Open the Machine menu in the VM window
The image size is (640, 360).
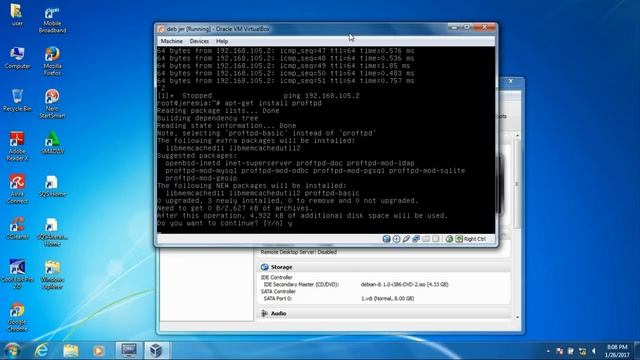click(171, 41)
